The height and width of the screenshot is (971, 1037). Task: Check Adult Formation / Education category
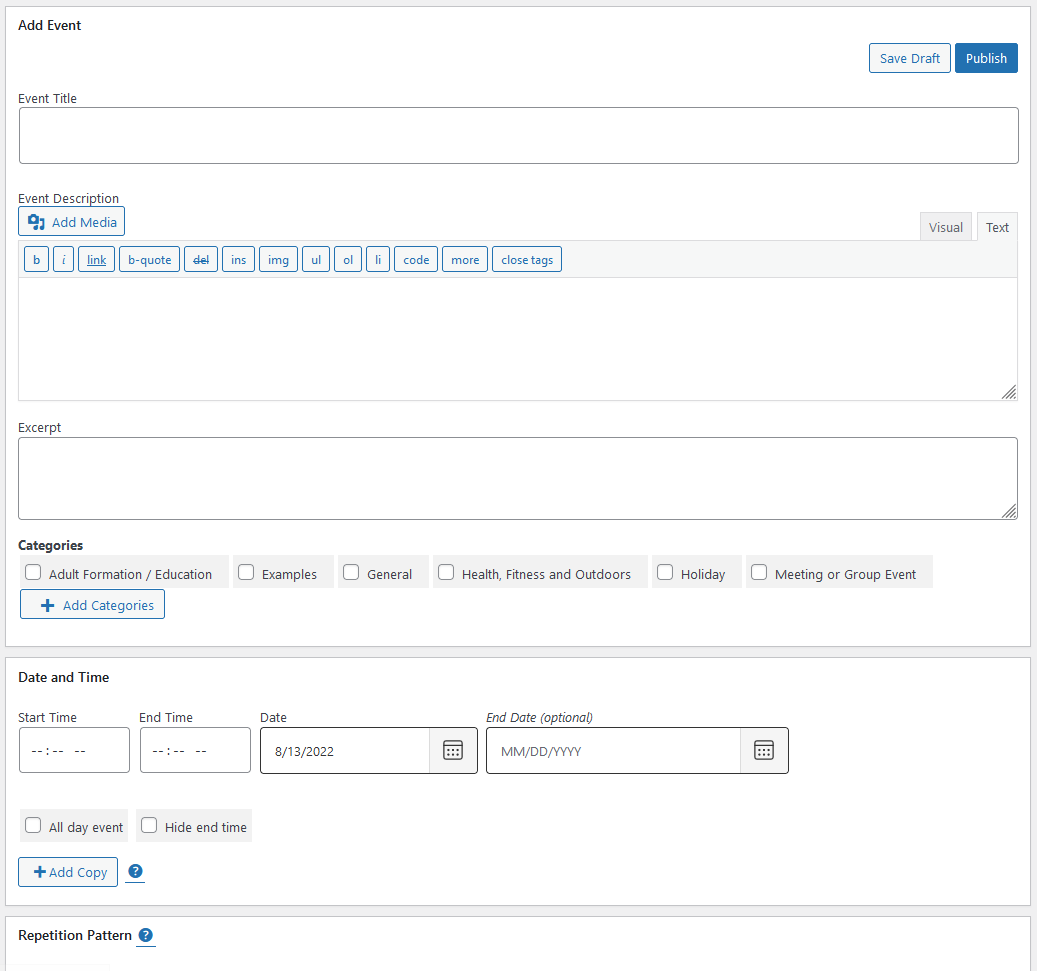(33, 572)
